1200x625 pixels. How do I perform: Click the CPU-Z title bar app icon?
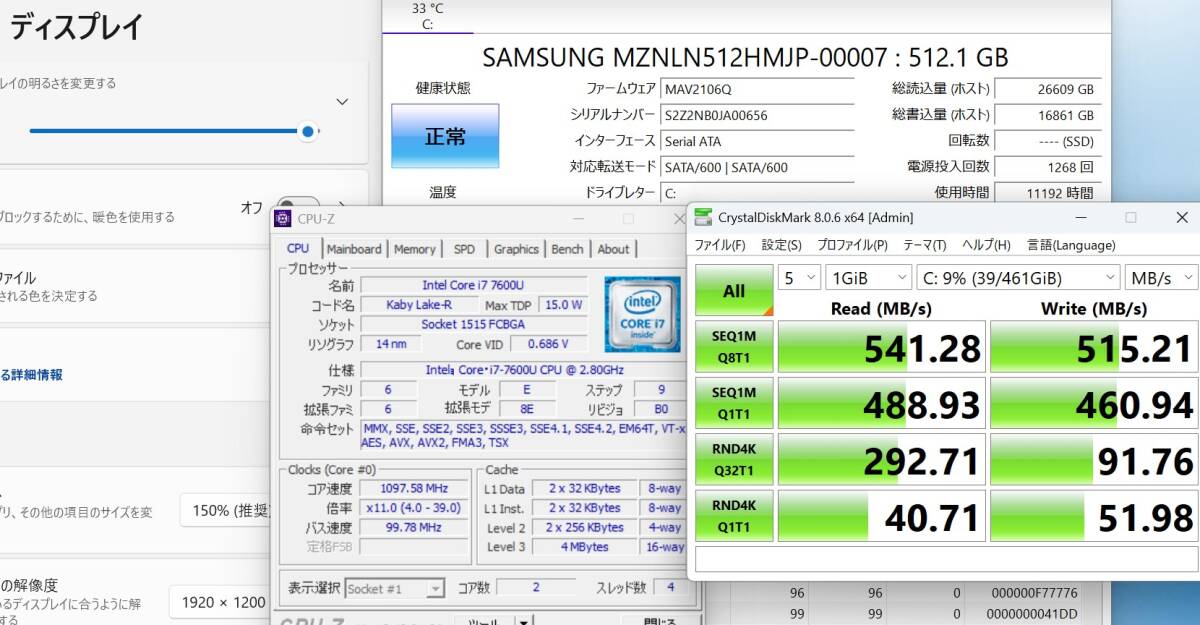coord(283,219)
